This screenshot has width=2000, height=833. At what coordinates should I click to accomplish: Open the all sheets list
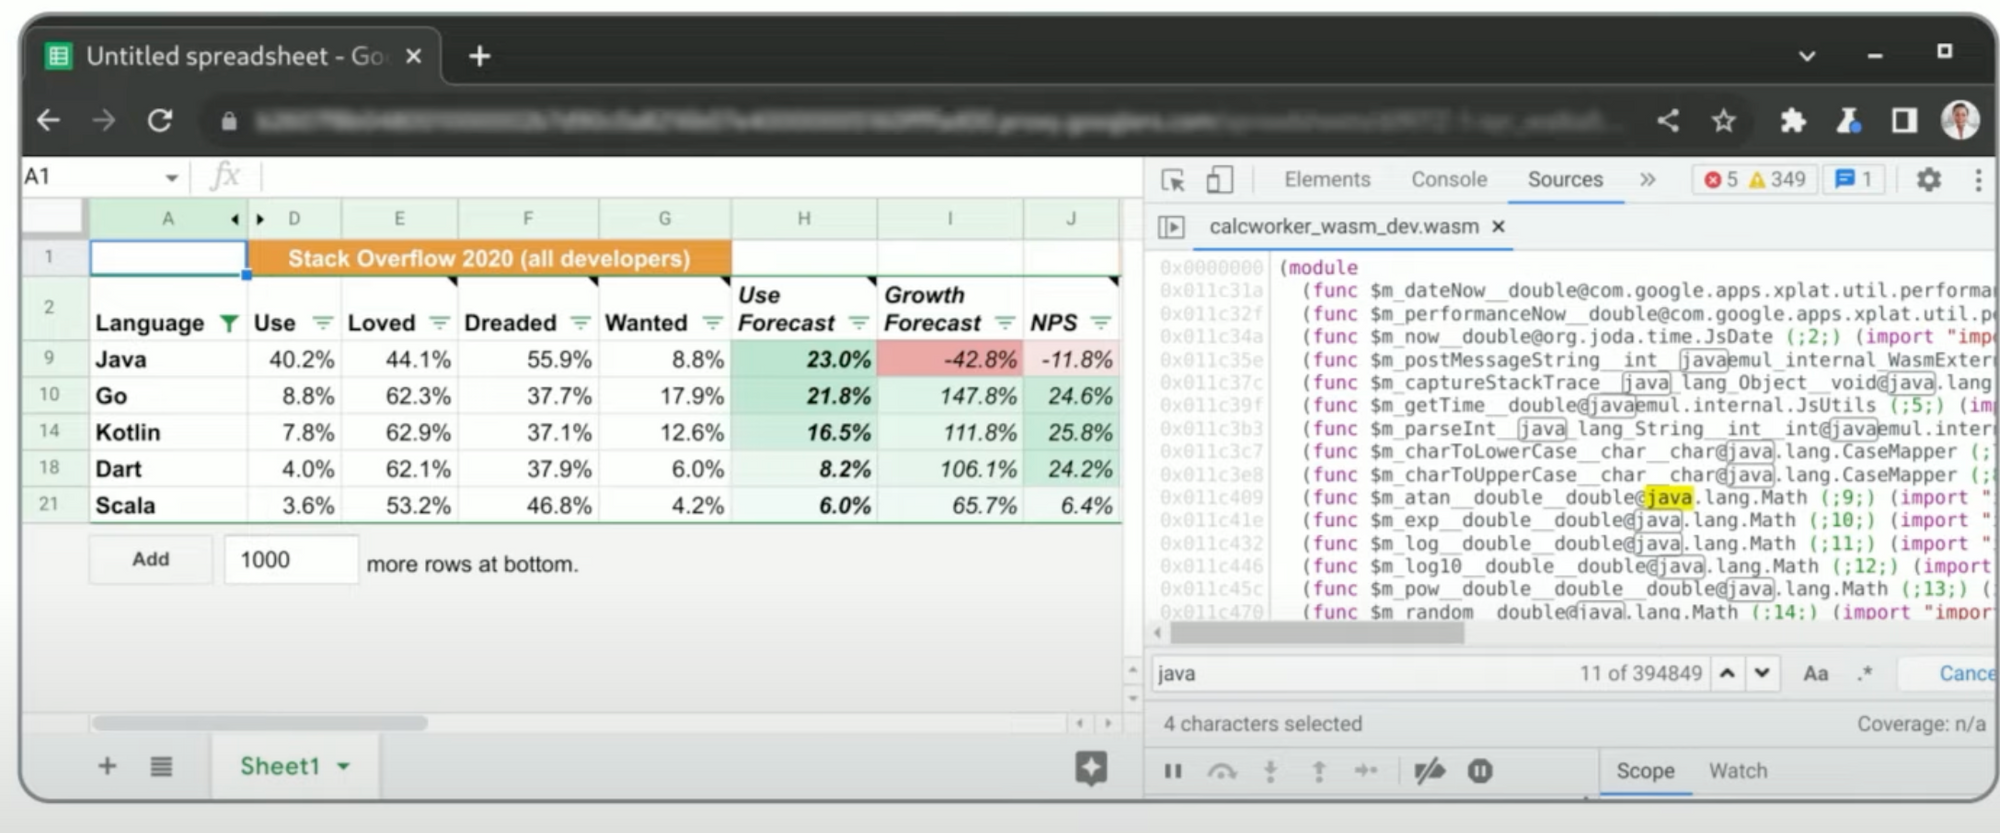161,767
